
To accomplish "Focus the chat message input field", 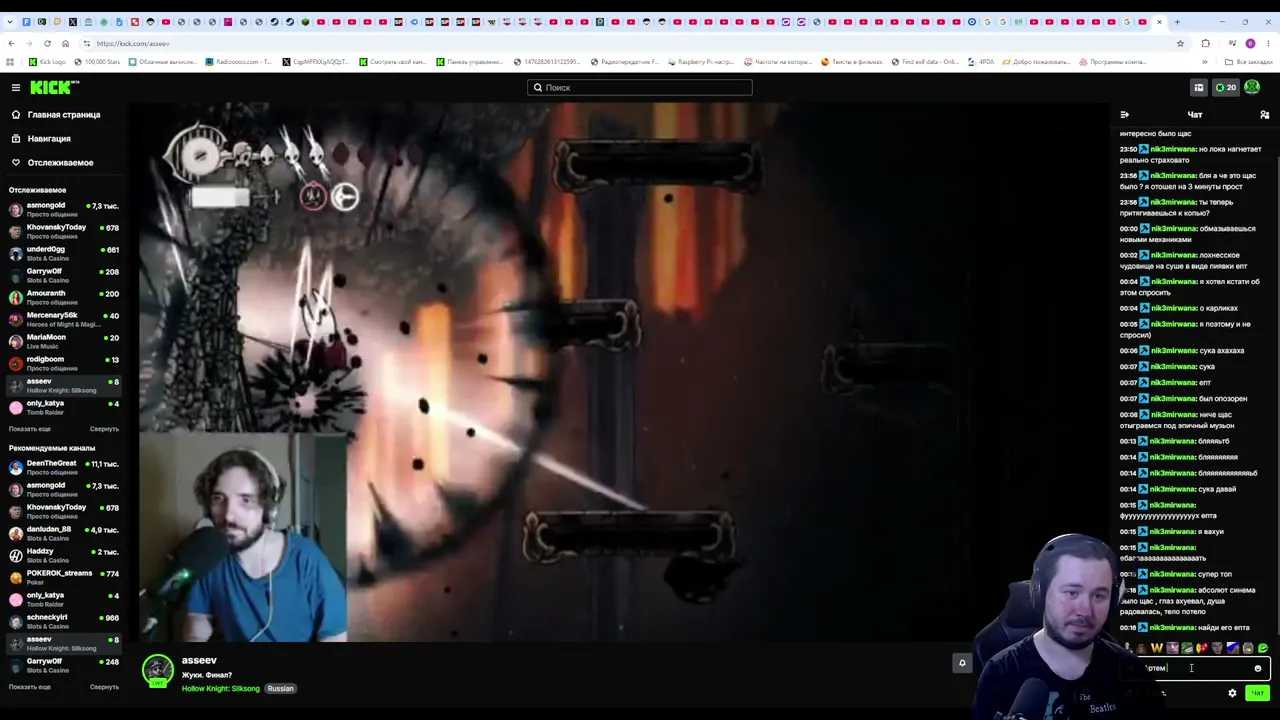I will click(1195, 668).
